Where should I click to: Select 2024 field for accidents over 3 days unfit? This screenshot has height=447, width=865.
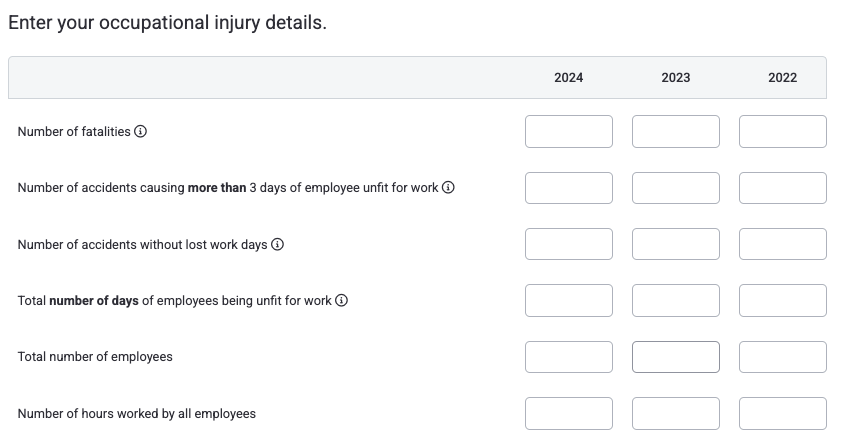[569, 188]
